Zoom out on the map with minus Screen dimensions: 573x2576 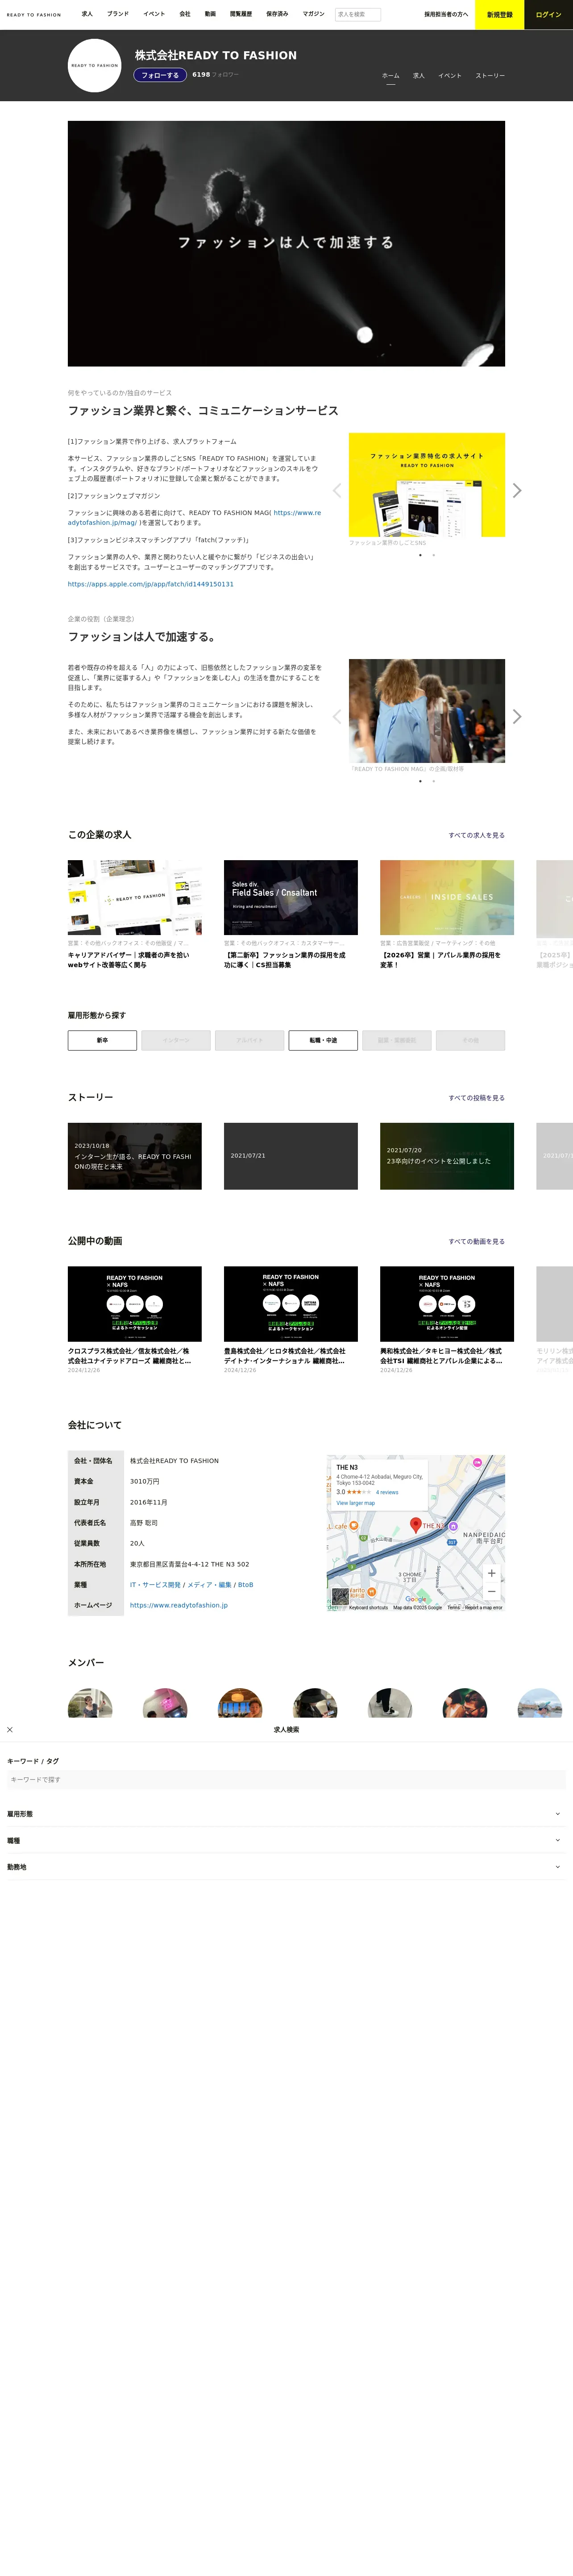point(491,1591)
